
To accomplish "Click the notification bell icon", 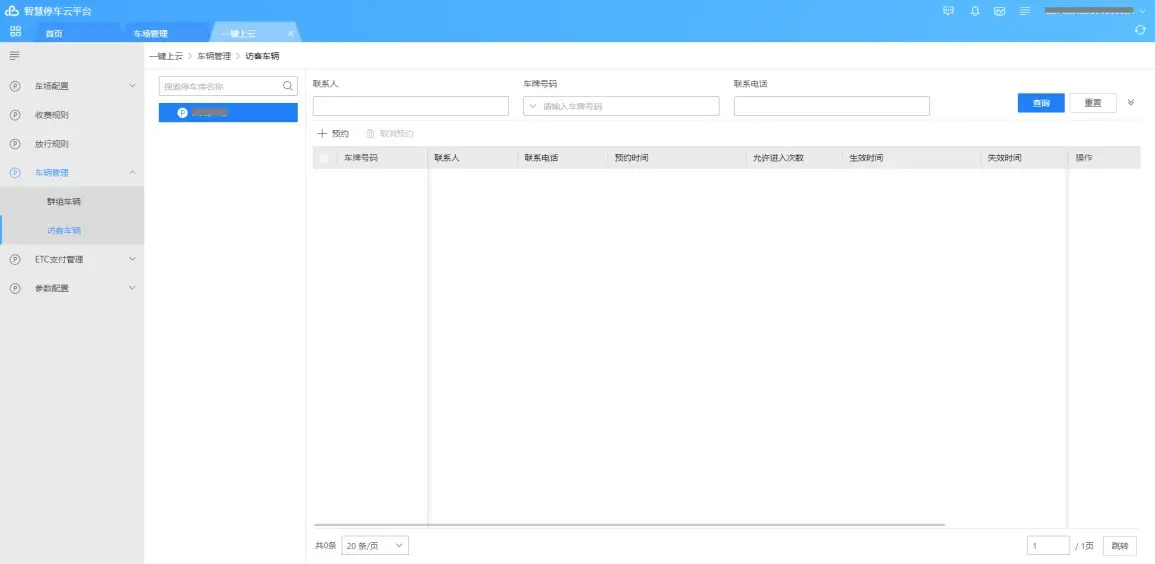I will pyautogui.click(x=975, y=11).
